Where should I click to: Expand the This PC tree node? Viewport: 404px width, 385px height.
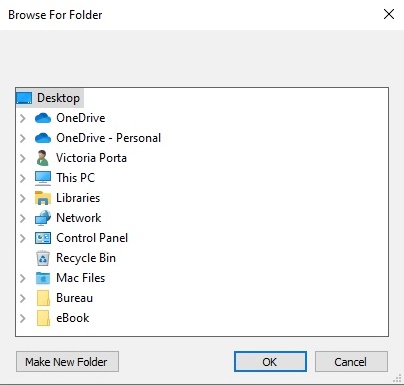[23, 178]
